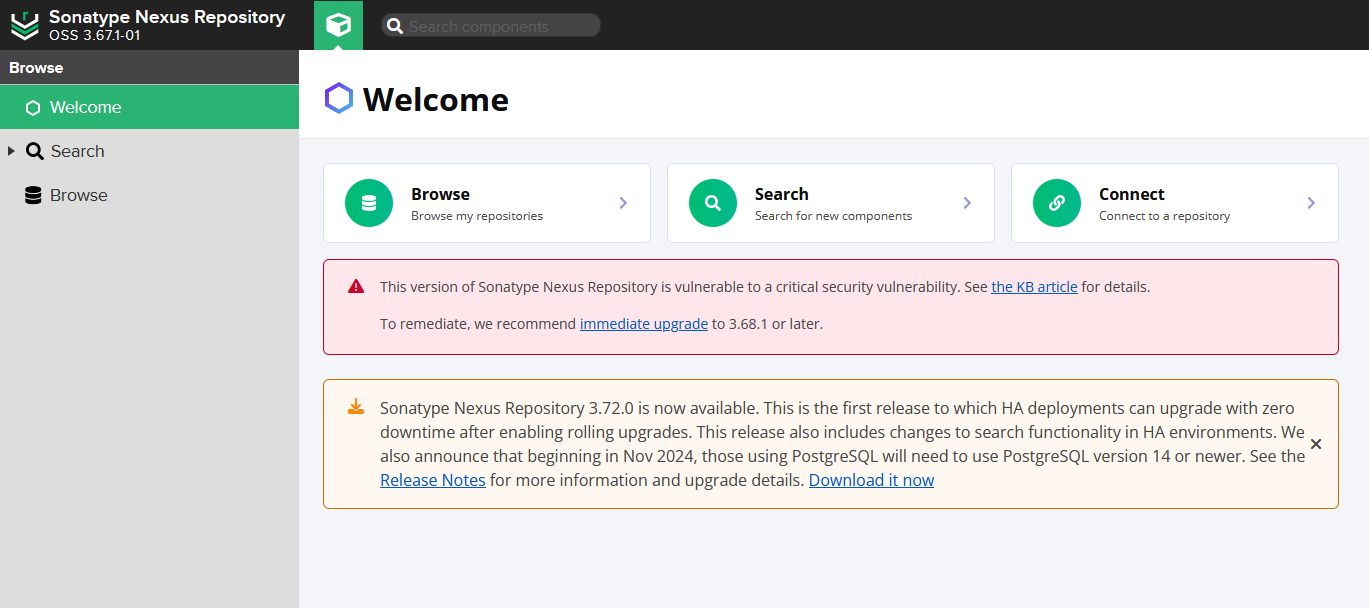This screenshot has width=1369, height=608.
Task: Click the OSS 3.67.1-01 version text
Action: [95, 35]
